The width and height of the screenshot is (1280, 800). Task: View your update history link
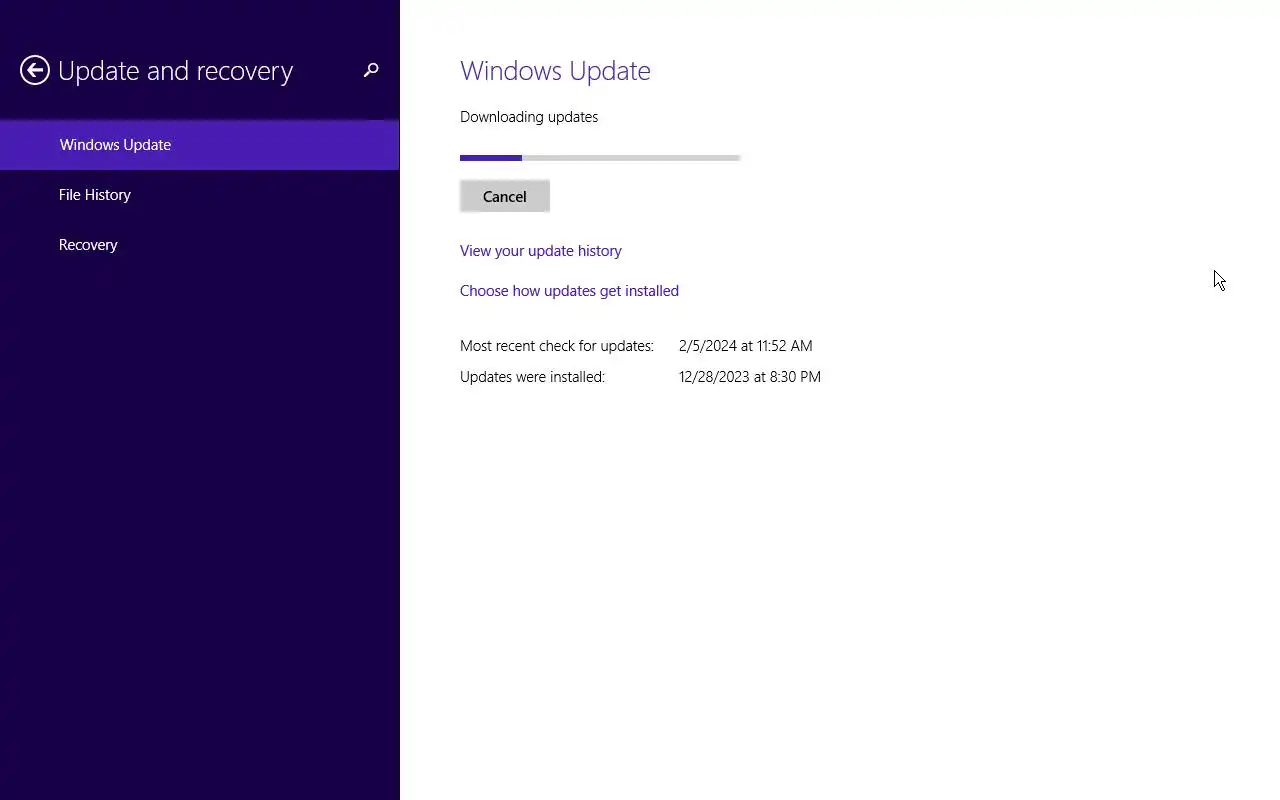[x=541, y=251]
